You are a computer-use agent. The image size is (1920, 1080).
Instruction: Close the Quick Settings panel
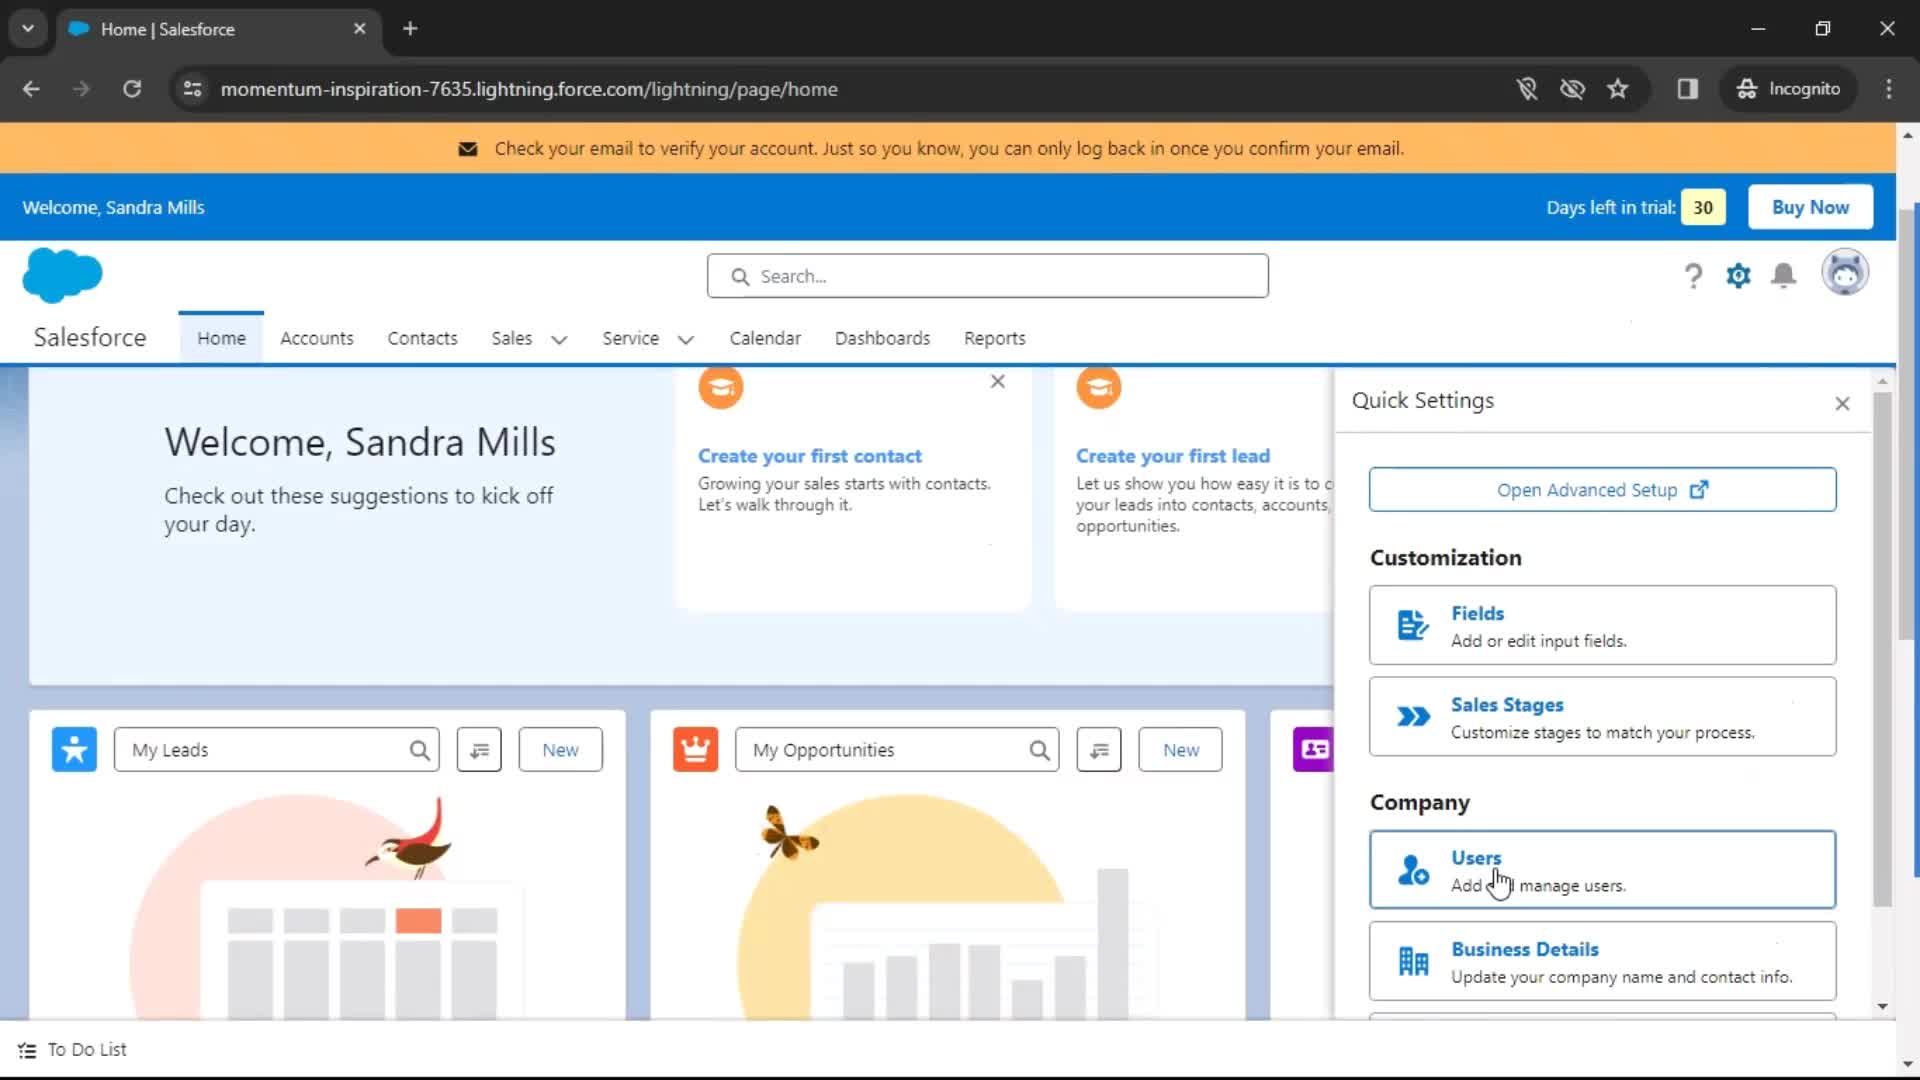[1842, 403]
